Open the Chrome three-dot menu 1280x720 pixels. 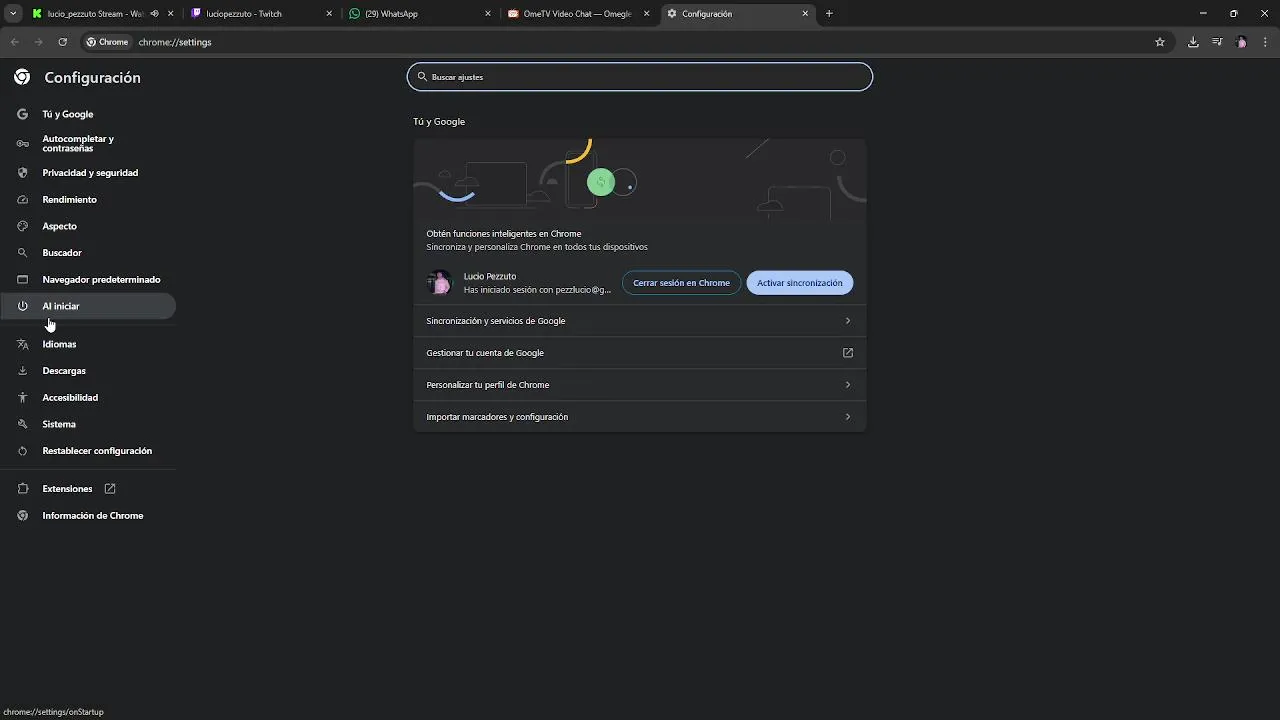(x=1266, y=42)
